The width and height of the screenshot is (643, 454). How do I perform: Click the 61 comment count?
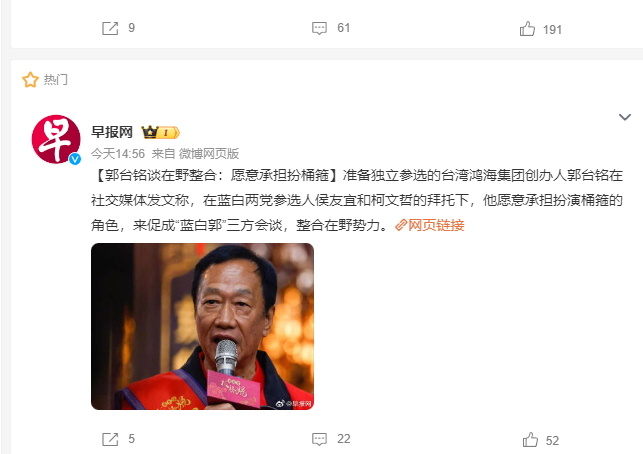pyautogui.click(x=343, y=28)
